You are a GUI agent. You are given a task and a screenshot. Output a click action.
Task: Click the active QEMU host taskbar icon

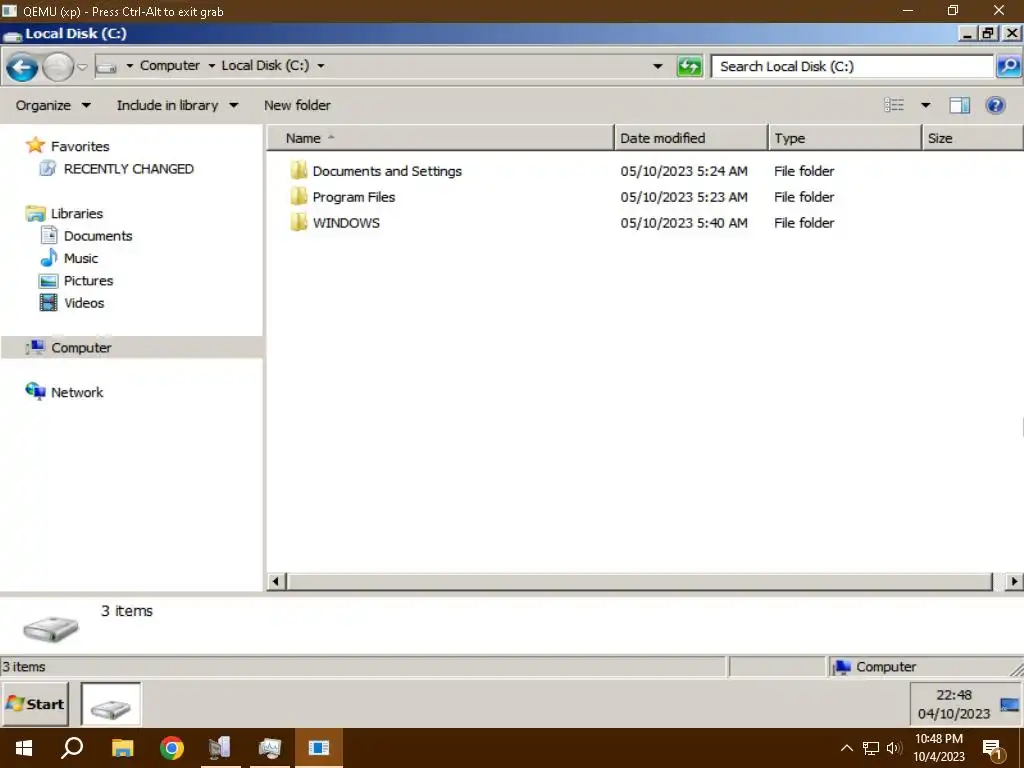(319, 748)
